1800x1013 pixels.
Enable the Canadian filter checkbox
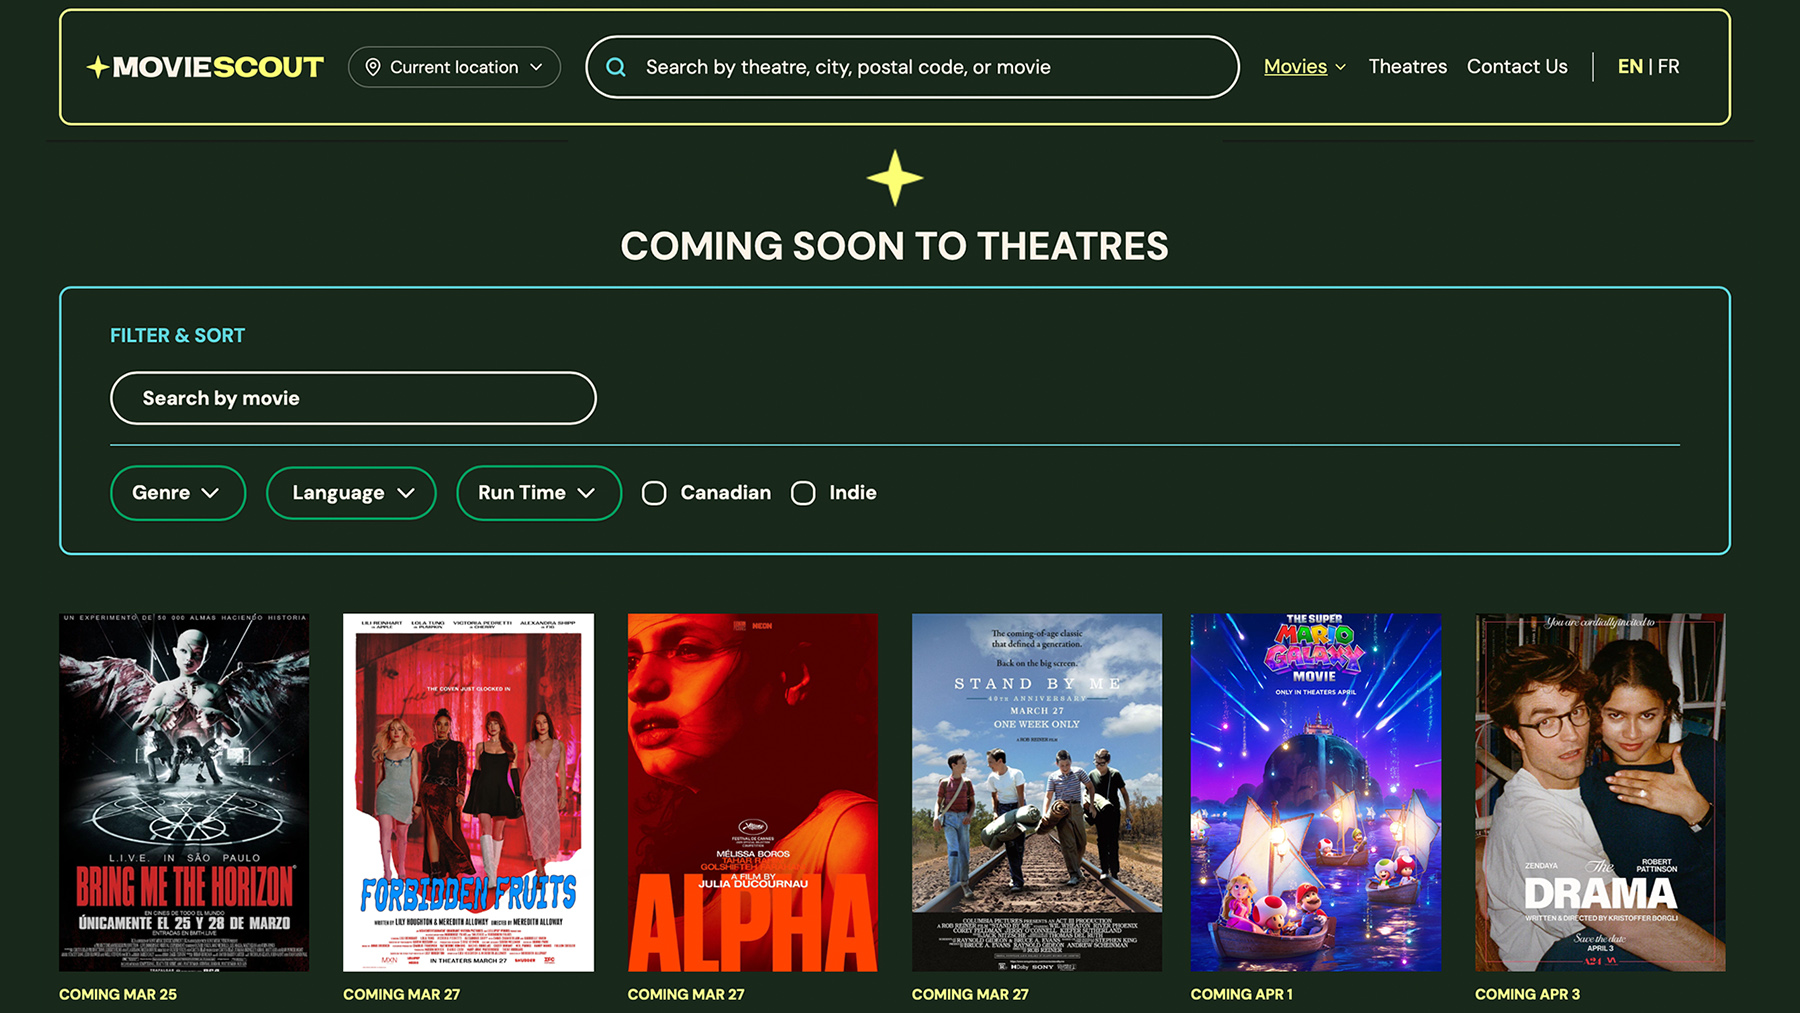point(654,492)
